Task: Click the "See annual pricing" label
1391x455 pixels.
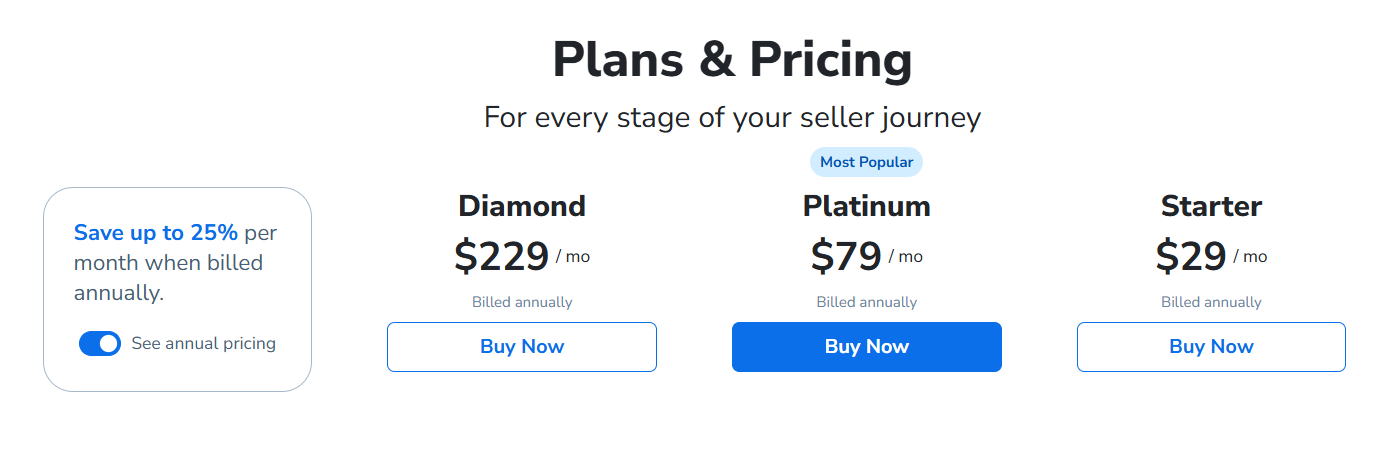Action: coord(203,344)
